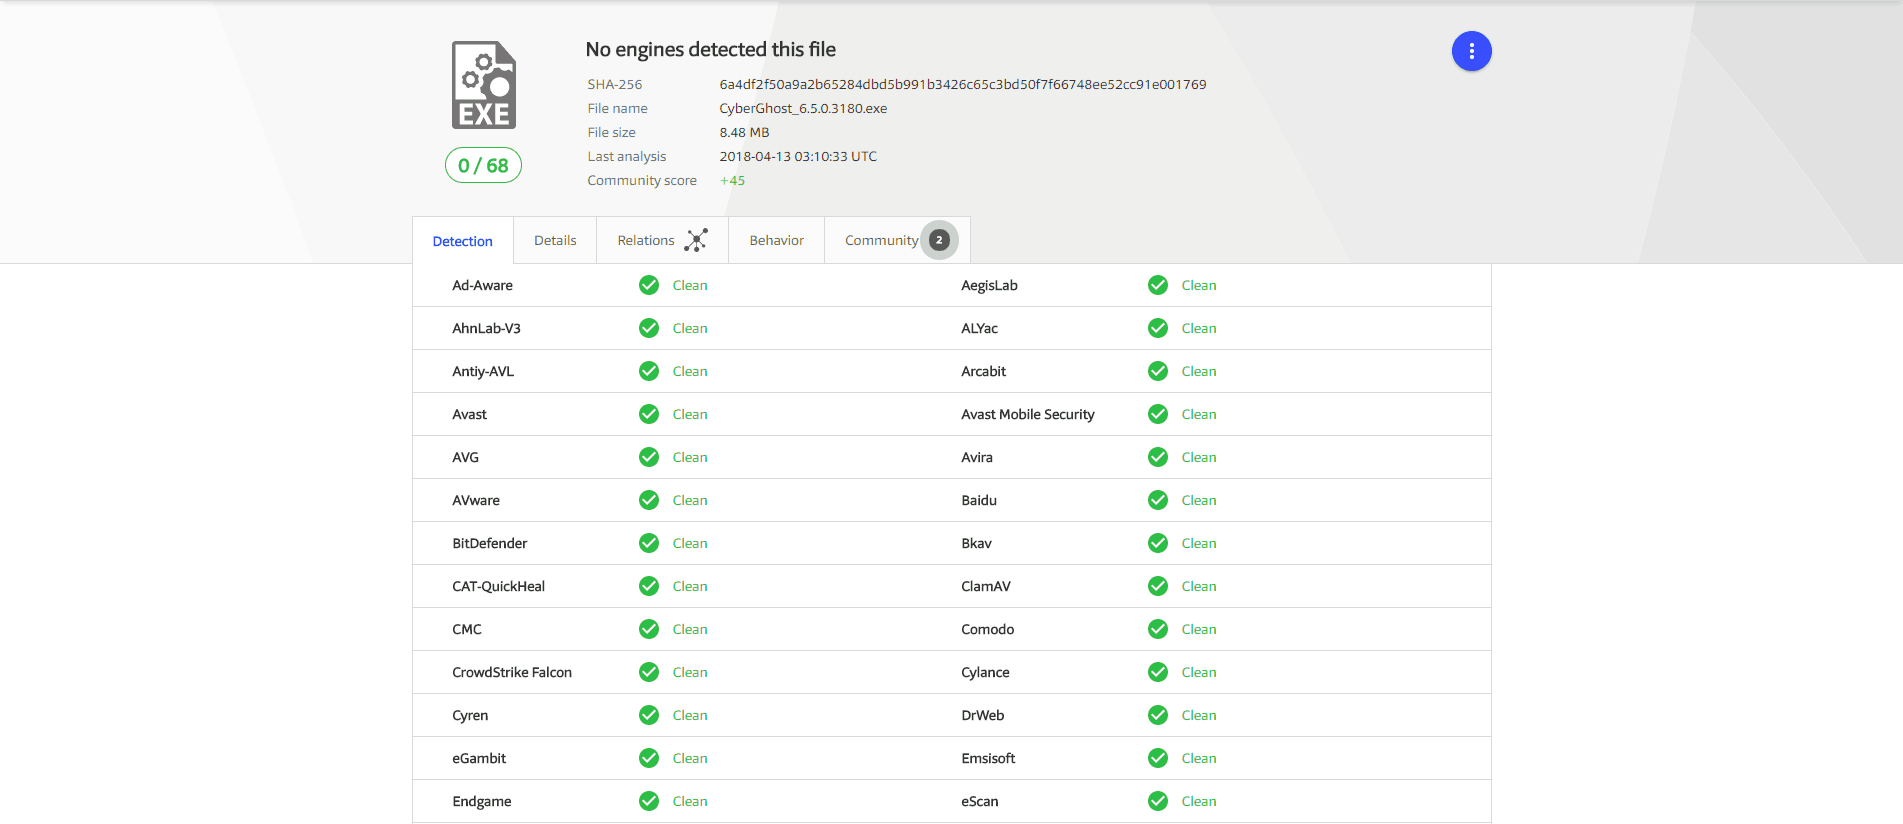Select the Detection tab
Screen dimensions: 1903x824
(x=463, y=241)
